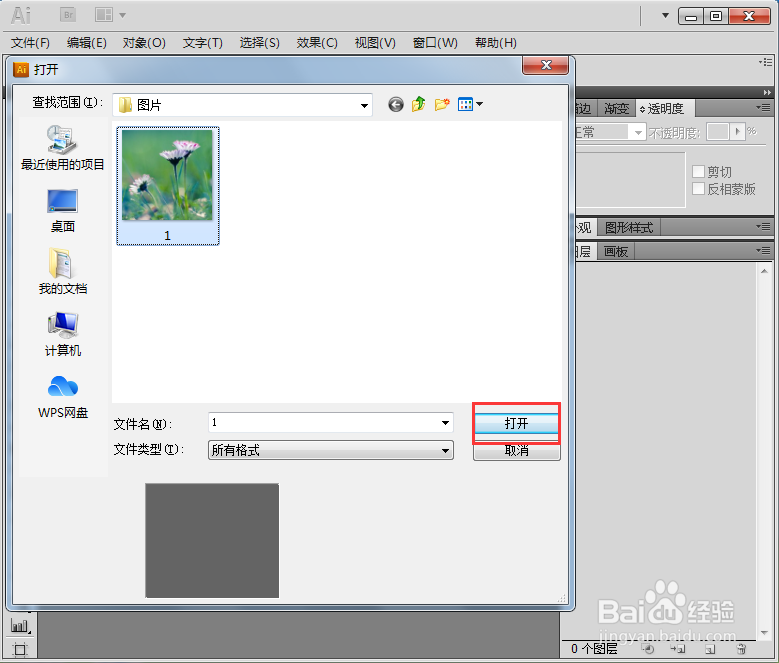Open the 帮助(H) menu
Screen dimensions: 779x663
[496, 43]
